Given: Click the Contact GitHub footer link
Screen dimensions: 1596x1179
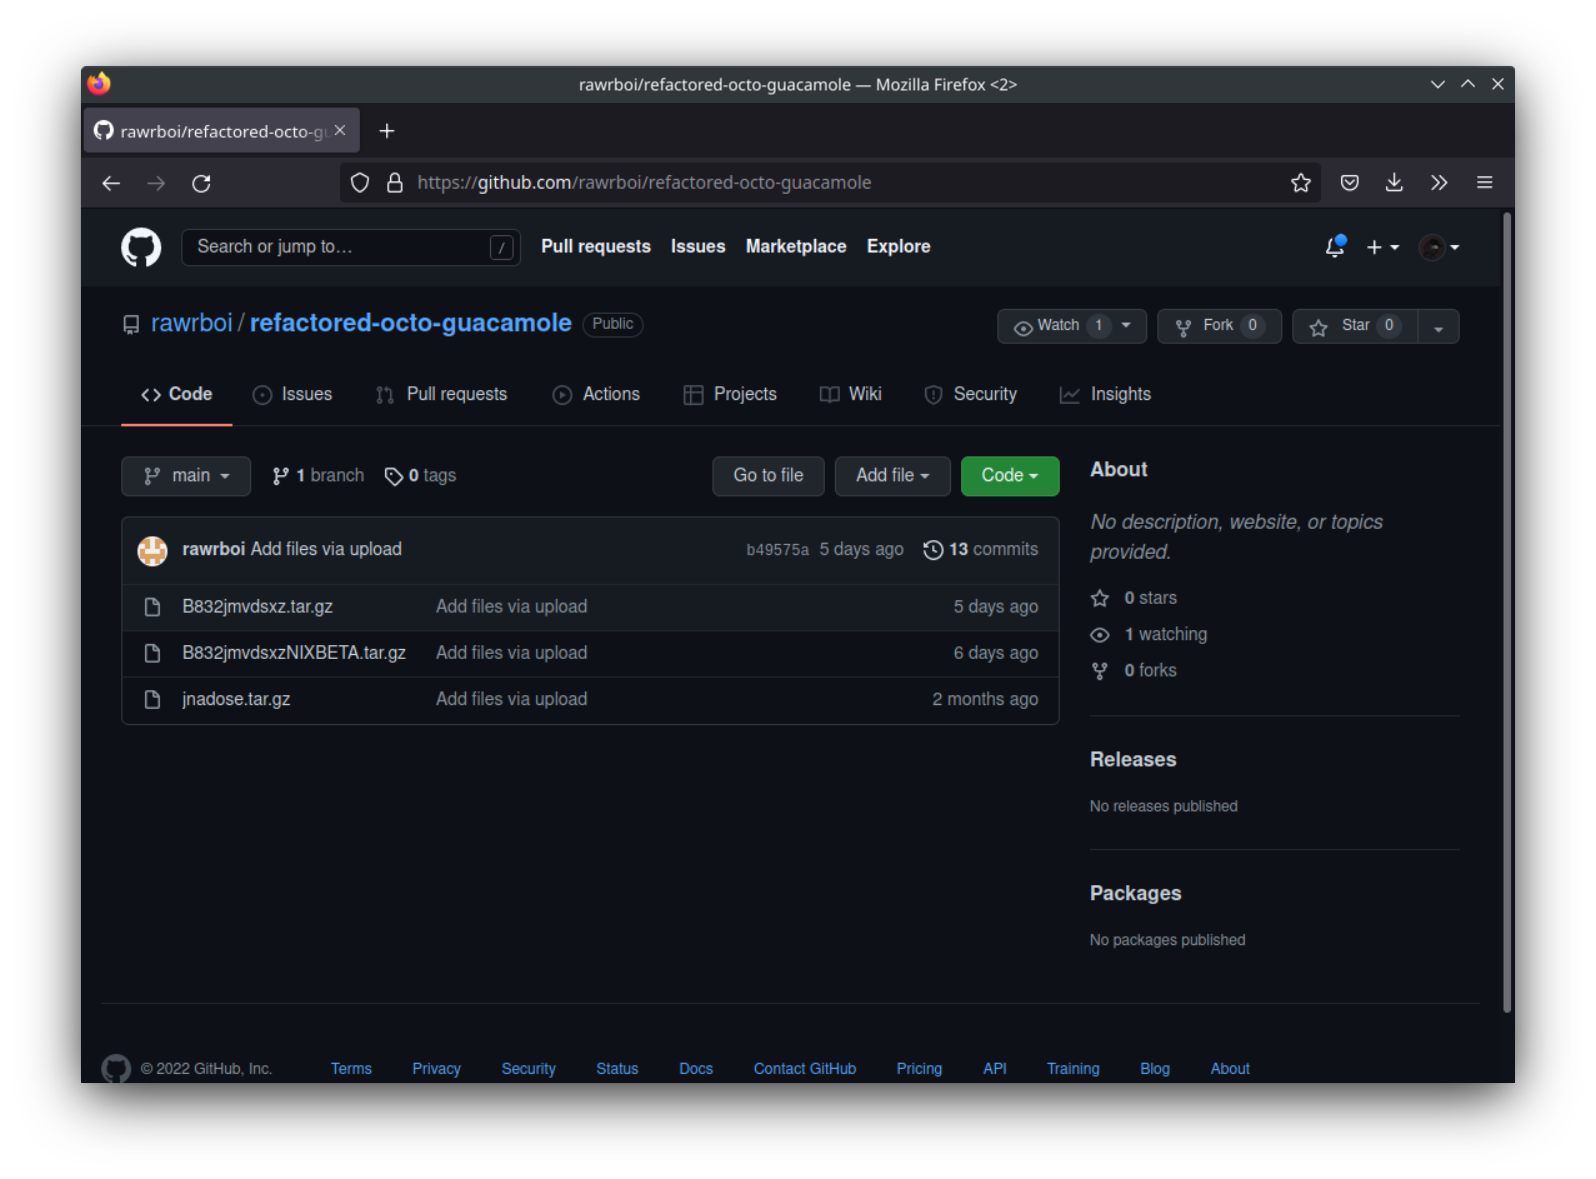Looking at the screenshot, I should 805,1069.
